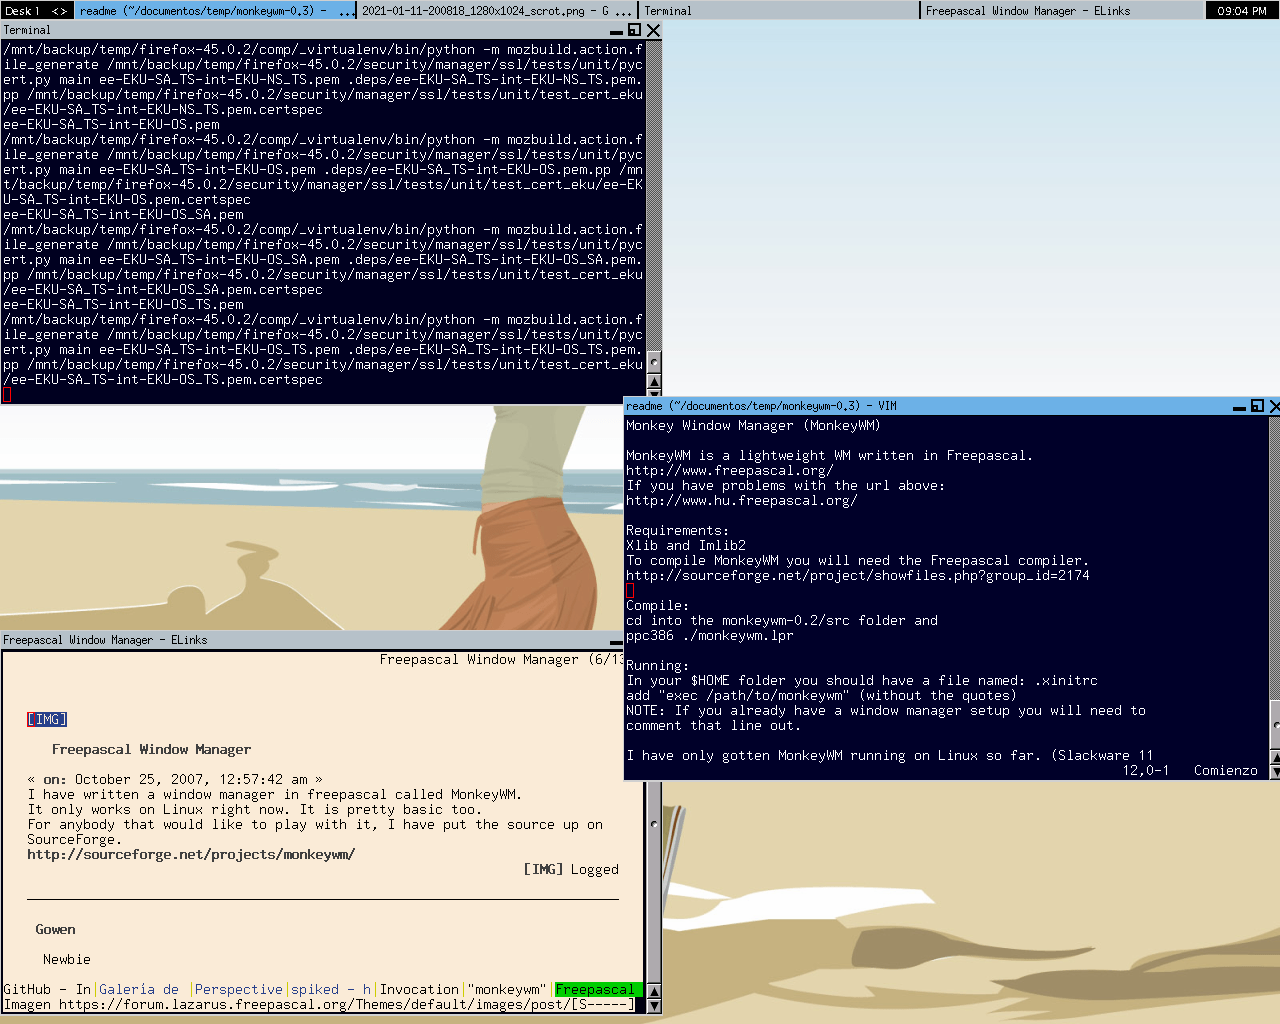Maximize the Terminal window
This screenshot has height=1024, width=1280.
point(634,30)
